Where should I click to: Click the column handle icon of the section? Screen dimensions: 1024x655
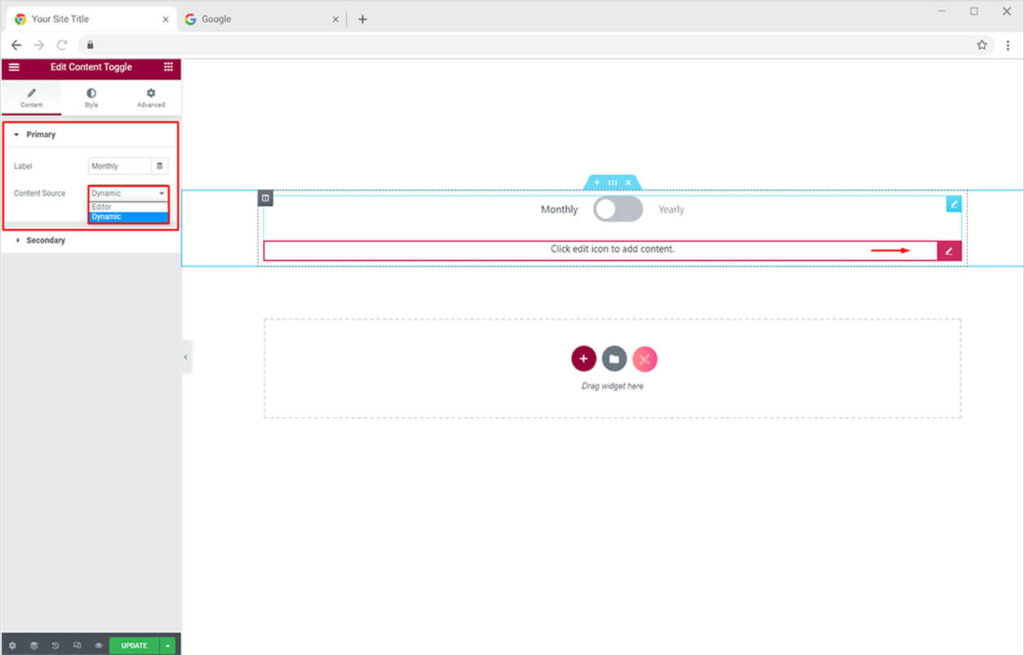click(x=265, y=198)
